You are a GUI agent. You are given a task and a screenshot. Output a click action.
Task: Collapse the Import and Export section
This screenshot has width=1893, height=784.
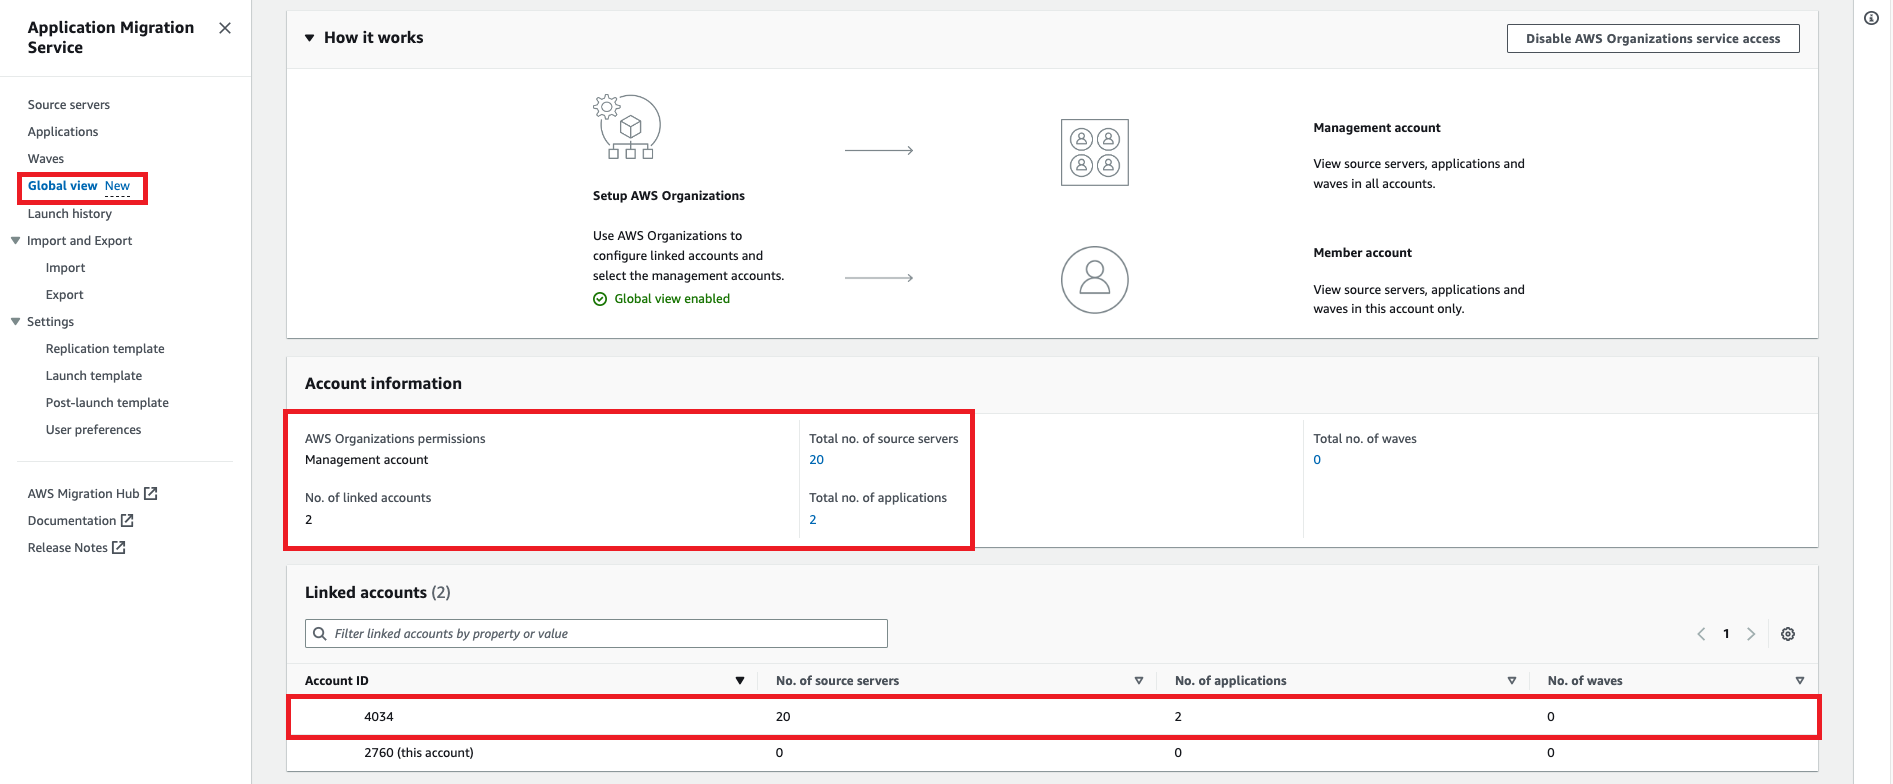(15, 241)
